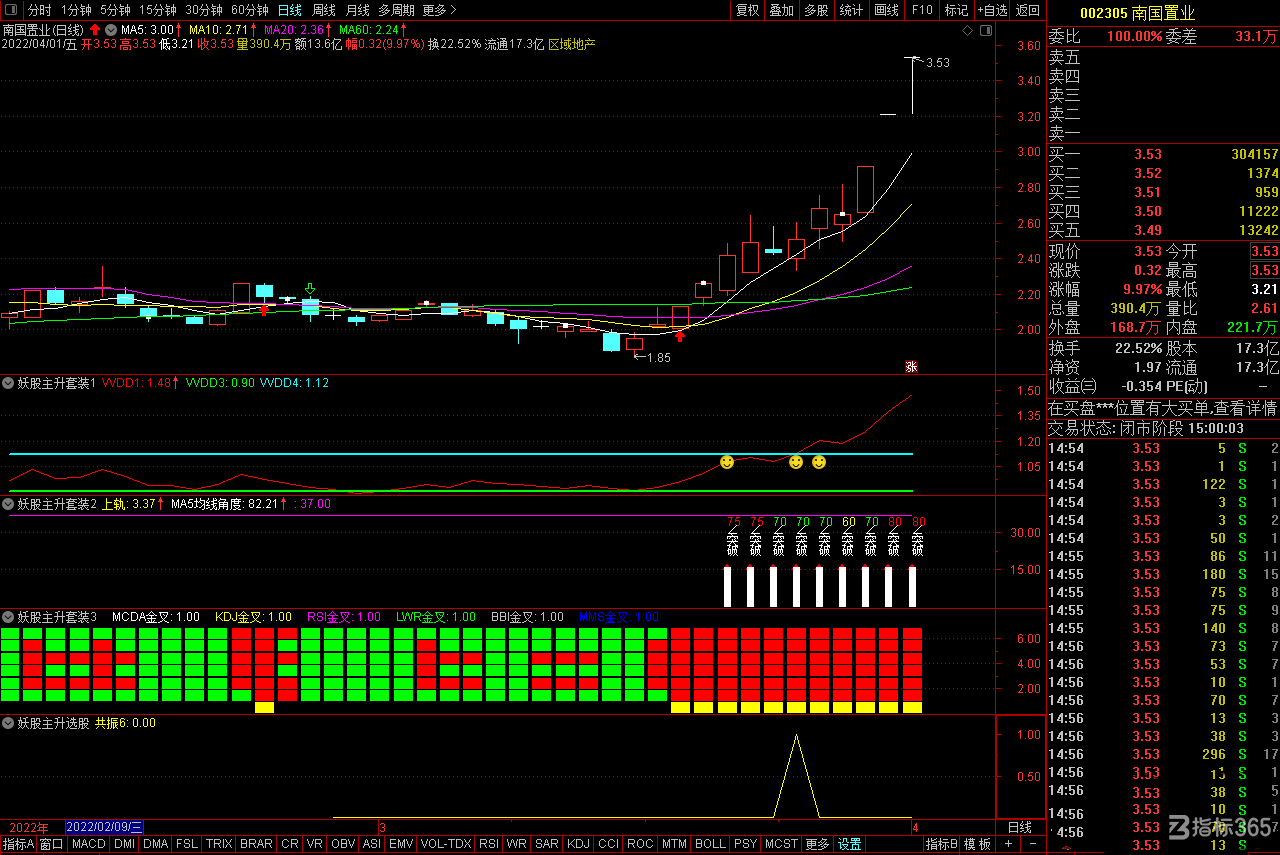
Task: Expand the 更多 periods dropdown
Action: click(439, 10)
